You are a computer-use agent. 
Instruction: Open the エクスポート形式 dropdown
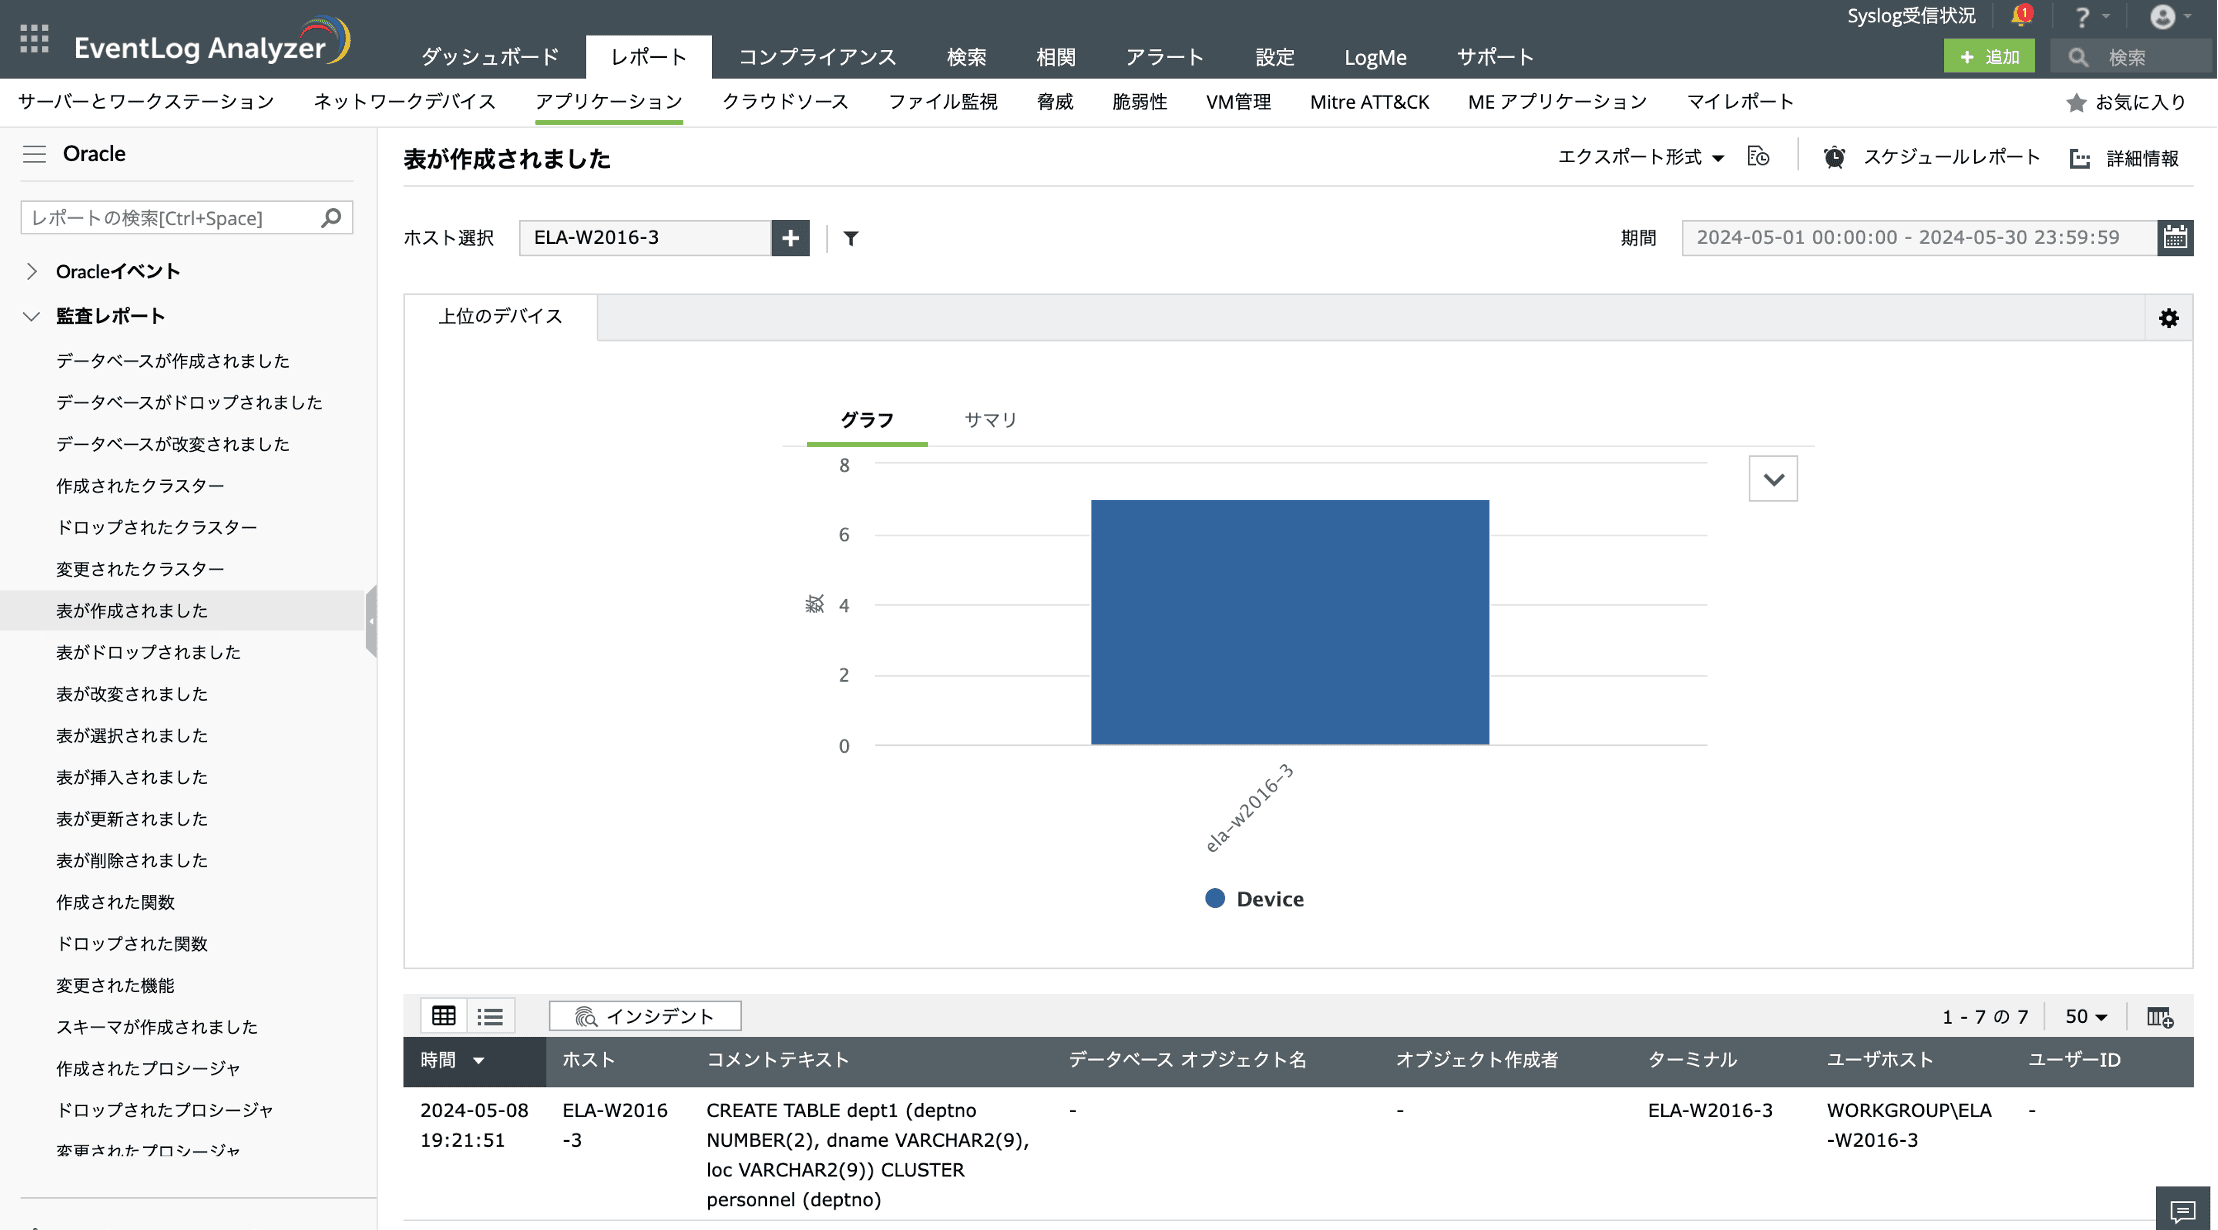[1640, 157]
